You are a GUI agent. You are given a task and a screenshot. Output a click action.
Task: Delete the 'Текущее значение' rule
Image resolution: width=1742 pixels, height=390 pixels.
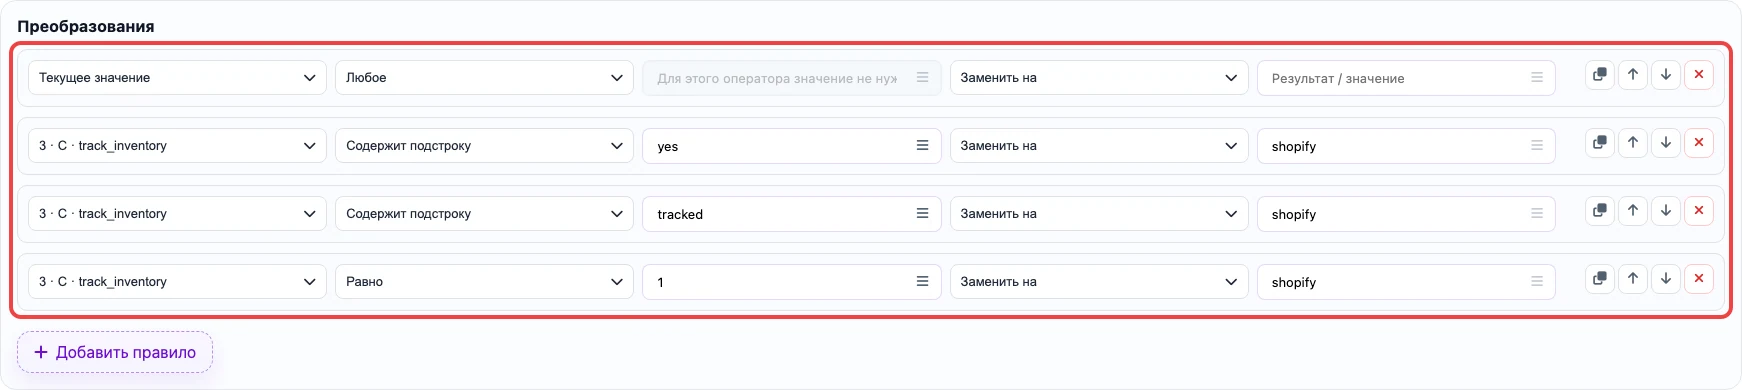tap(1699, 75)
